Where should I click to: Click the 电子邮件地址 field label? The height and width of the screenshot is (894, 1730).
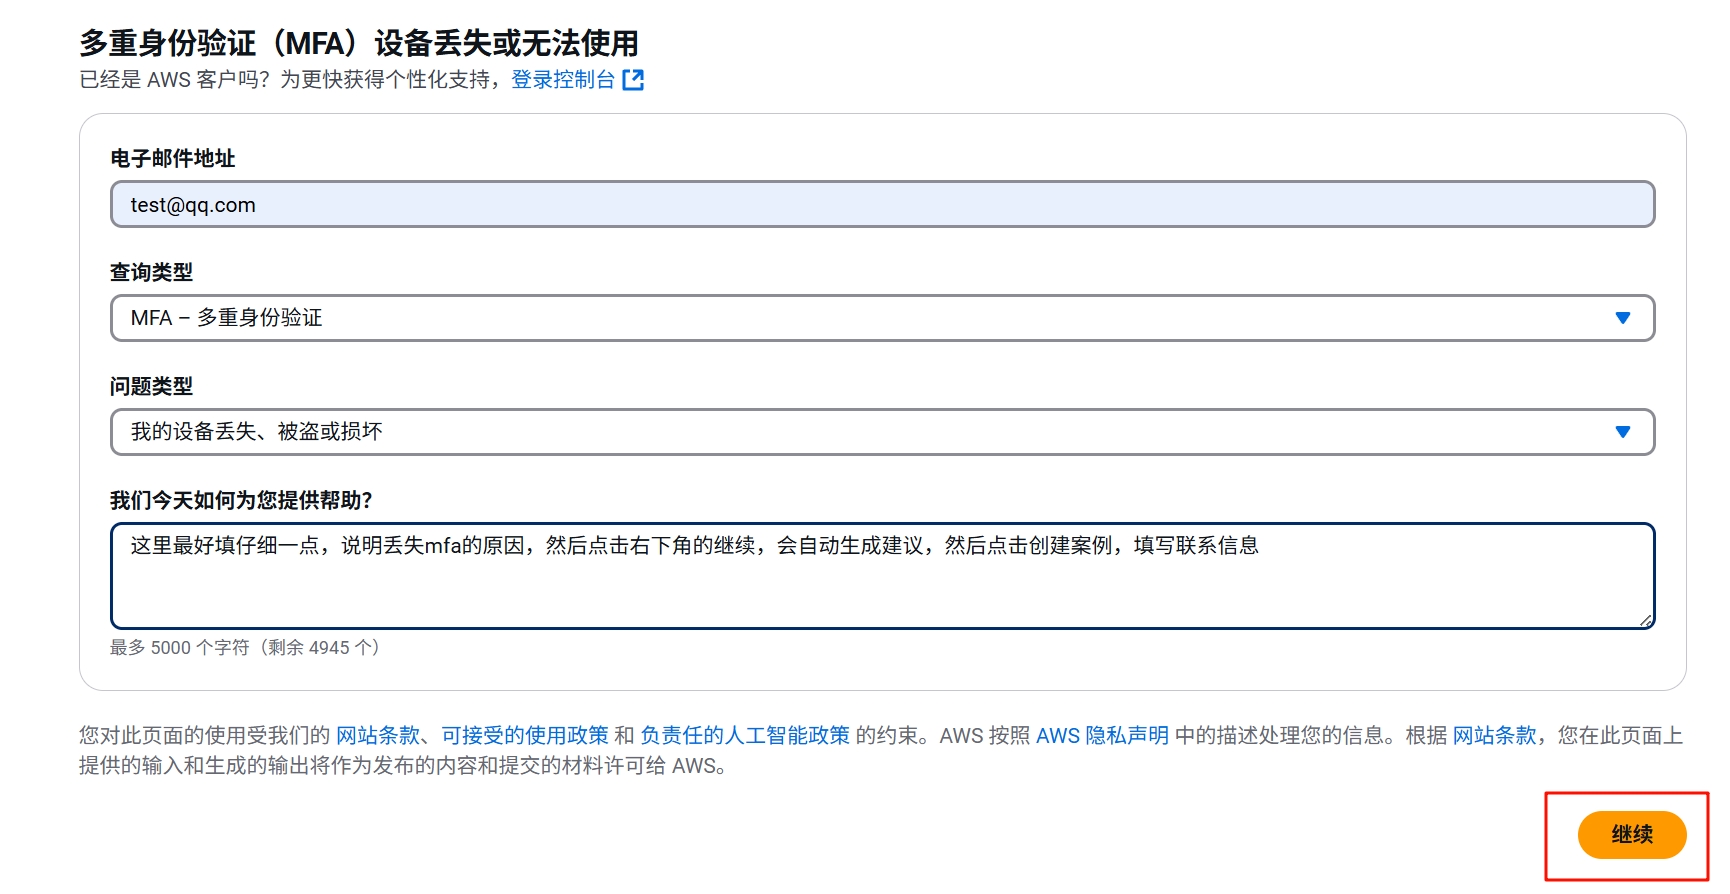[173, 159]
